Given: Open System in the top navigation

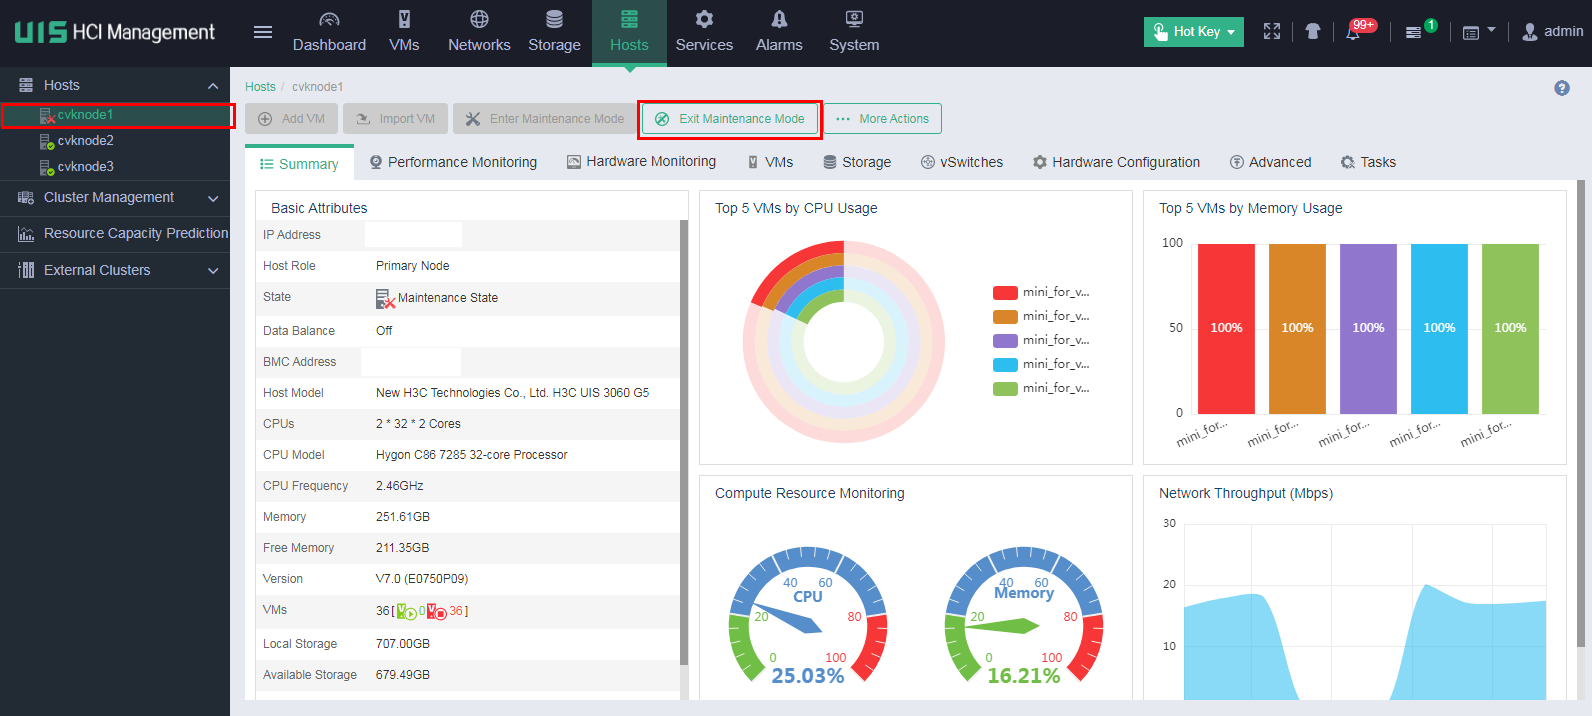Looking at the screenshot, I should coord(854,33).
